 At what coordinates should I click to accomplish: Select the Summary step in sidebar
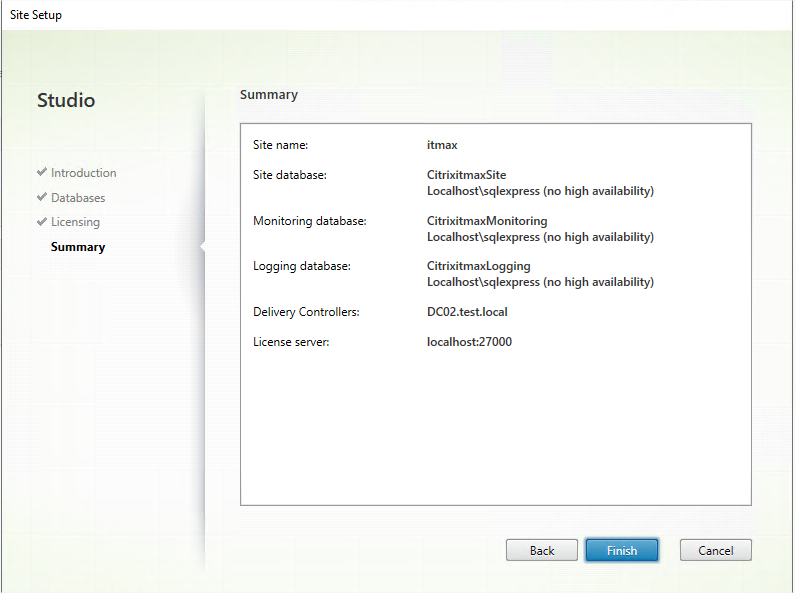(78, 247)
